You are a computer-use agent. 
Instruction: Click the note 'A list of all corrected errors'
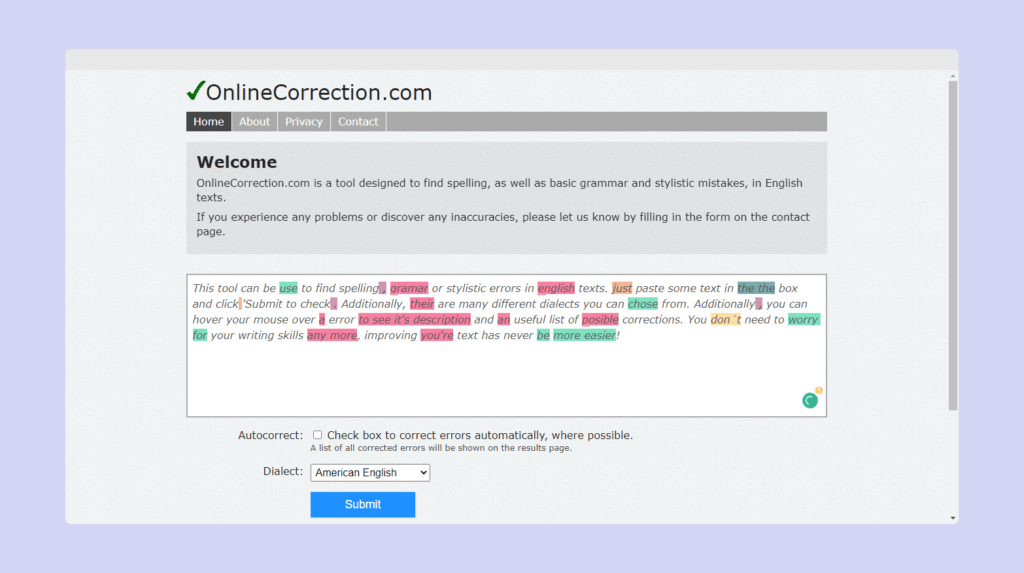coord(441,448)
